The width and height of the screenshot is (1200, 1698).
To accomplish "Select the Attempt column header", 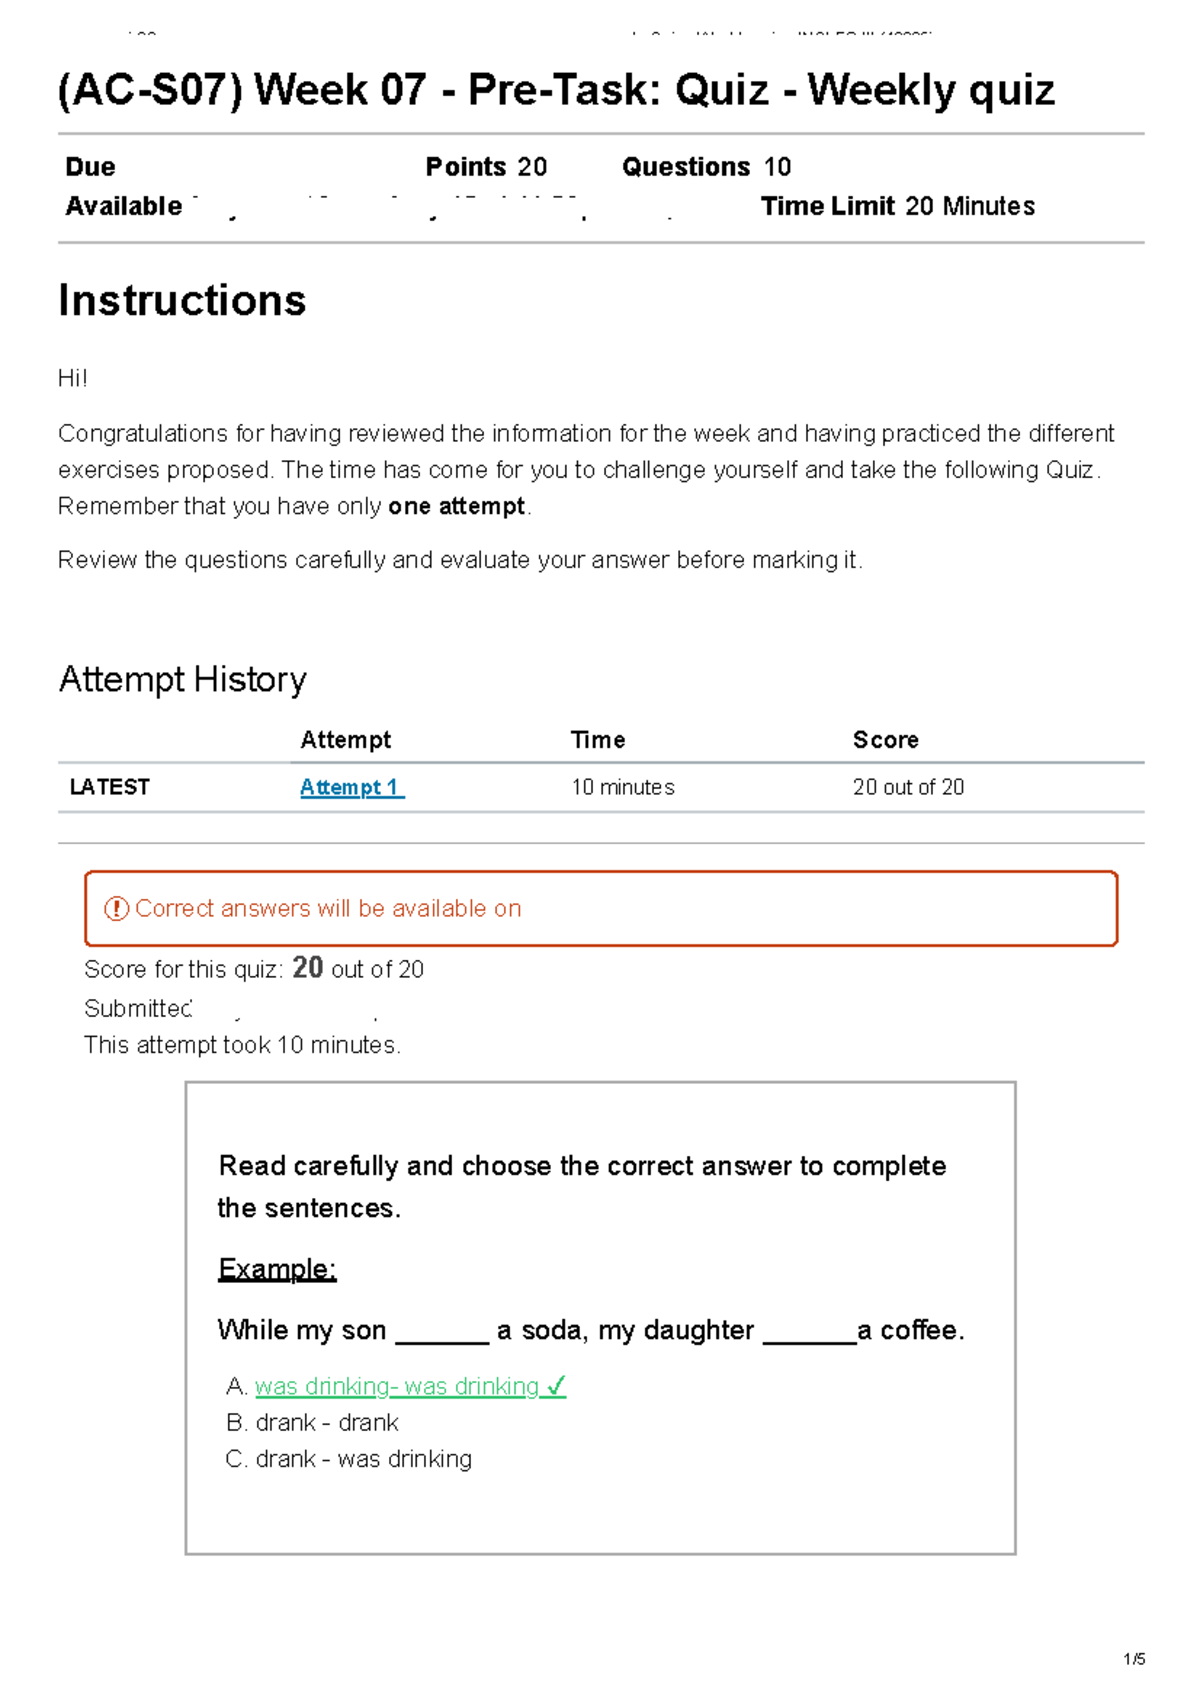I will tap(346, 740).
